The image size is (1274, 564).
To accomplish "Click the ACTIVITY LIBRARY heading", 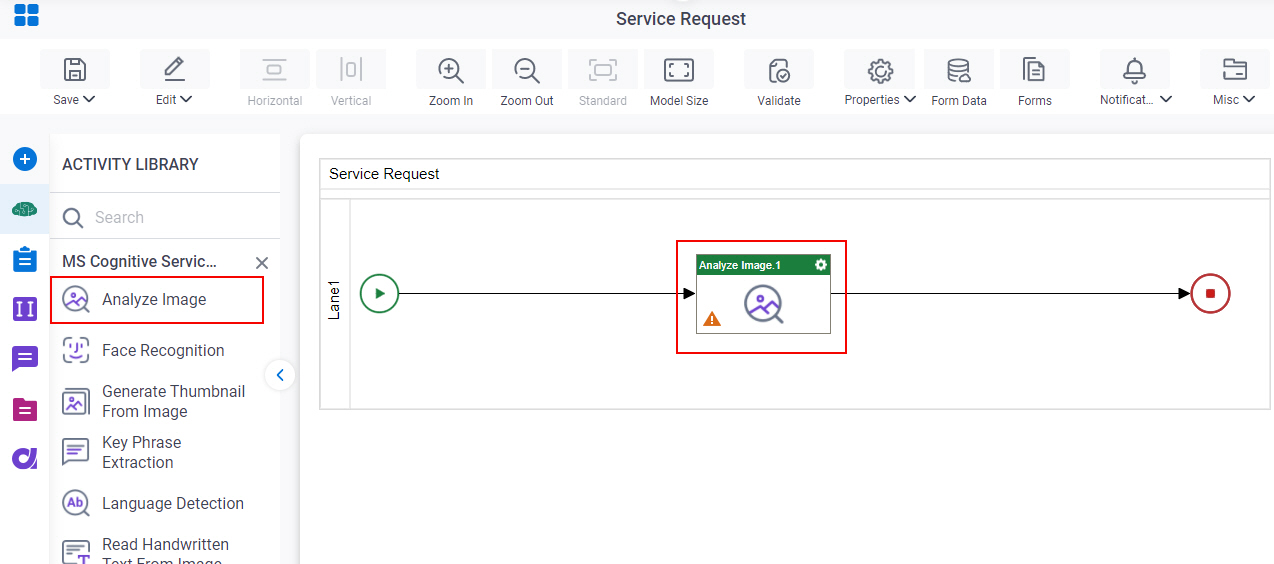I will 130,164.
